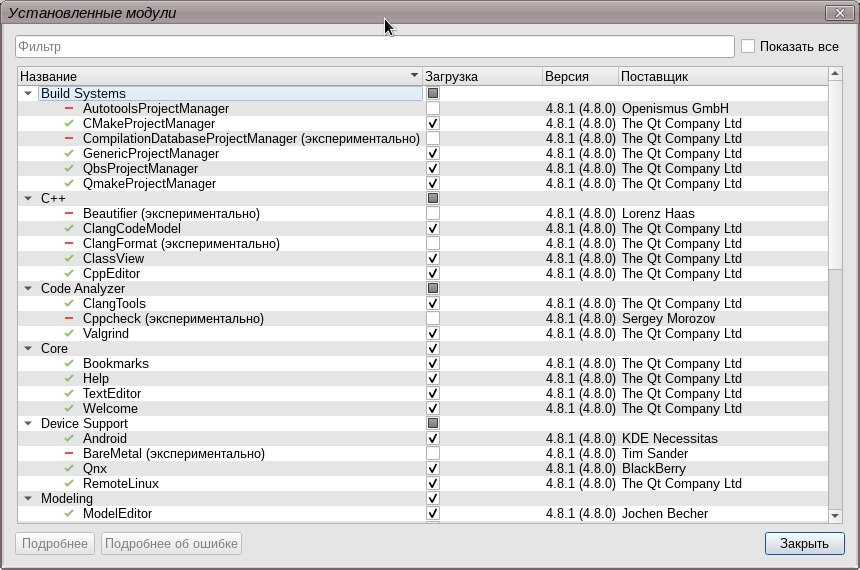Click green check icon beside QbsProjectManager
This screenshot has height=570, width=860.
(x=69, y=168)
